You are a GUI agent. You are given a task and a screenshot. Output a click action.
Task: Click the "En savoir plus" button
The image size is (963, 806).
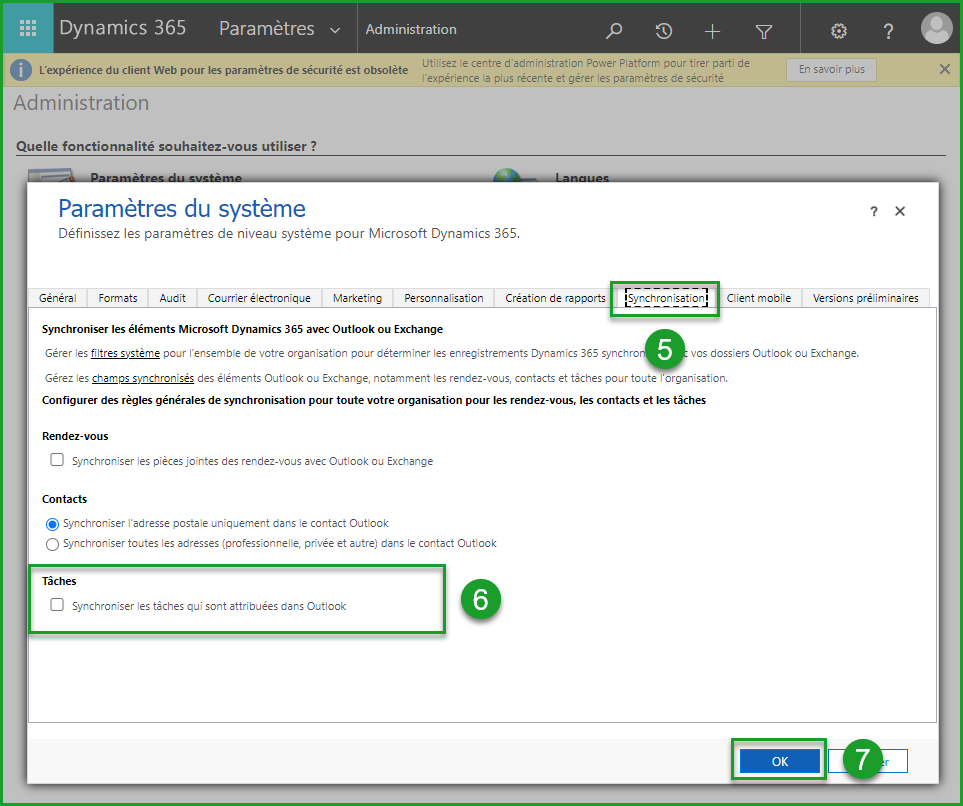tap(831, 70)
